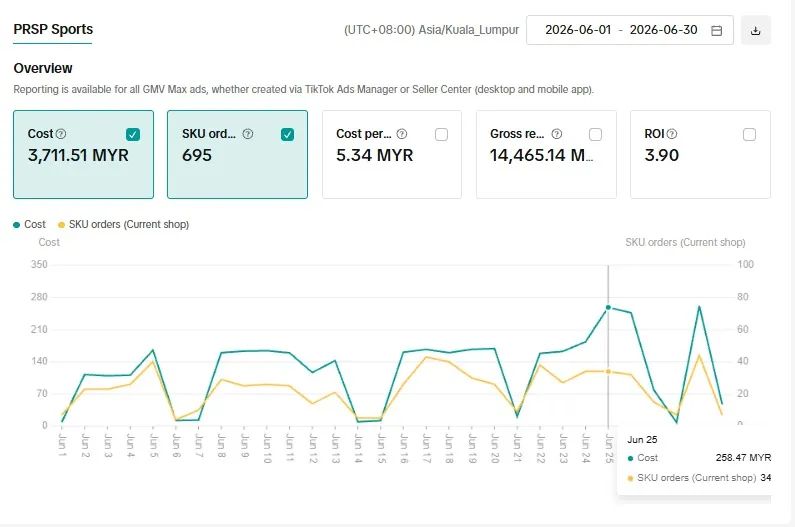Click the Jun 1 axis label
Image resolution: width=795 pixels, height=527 pixels.
coord(62,445)
